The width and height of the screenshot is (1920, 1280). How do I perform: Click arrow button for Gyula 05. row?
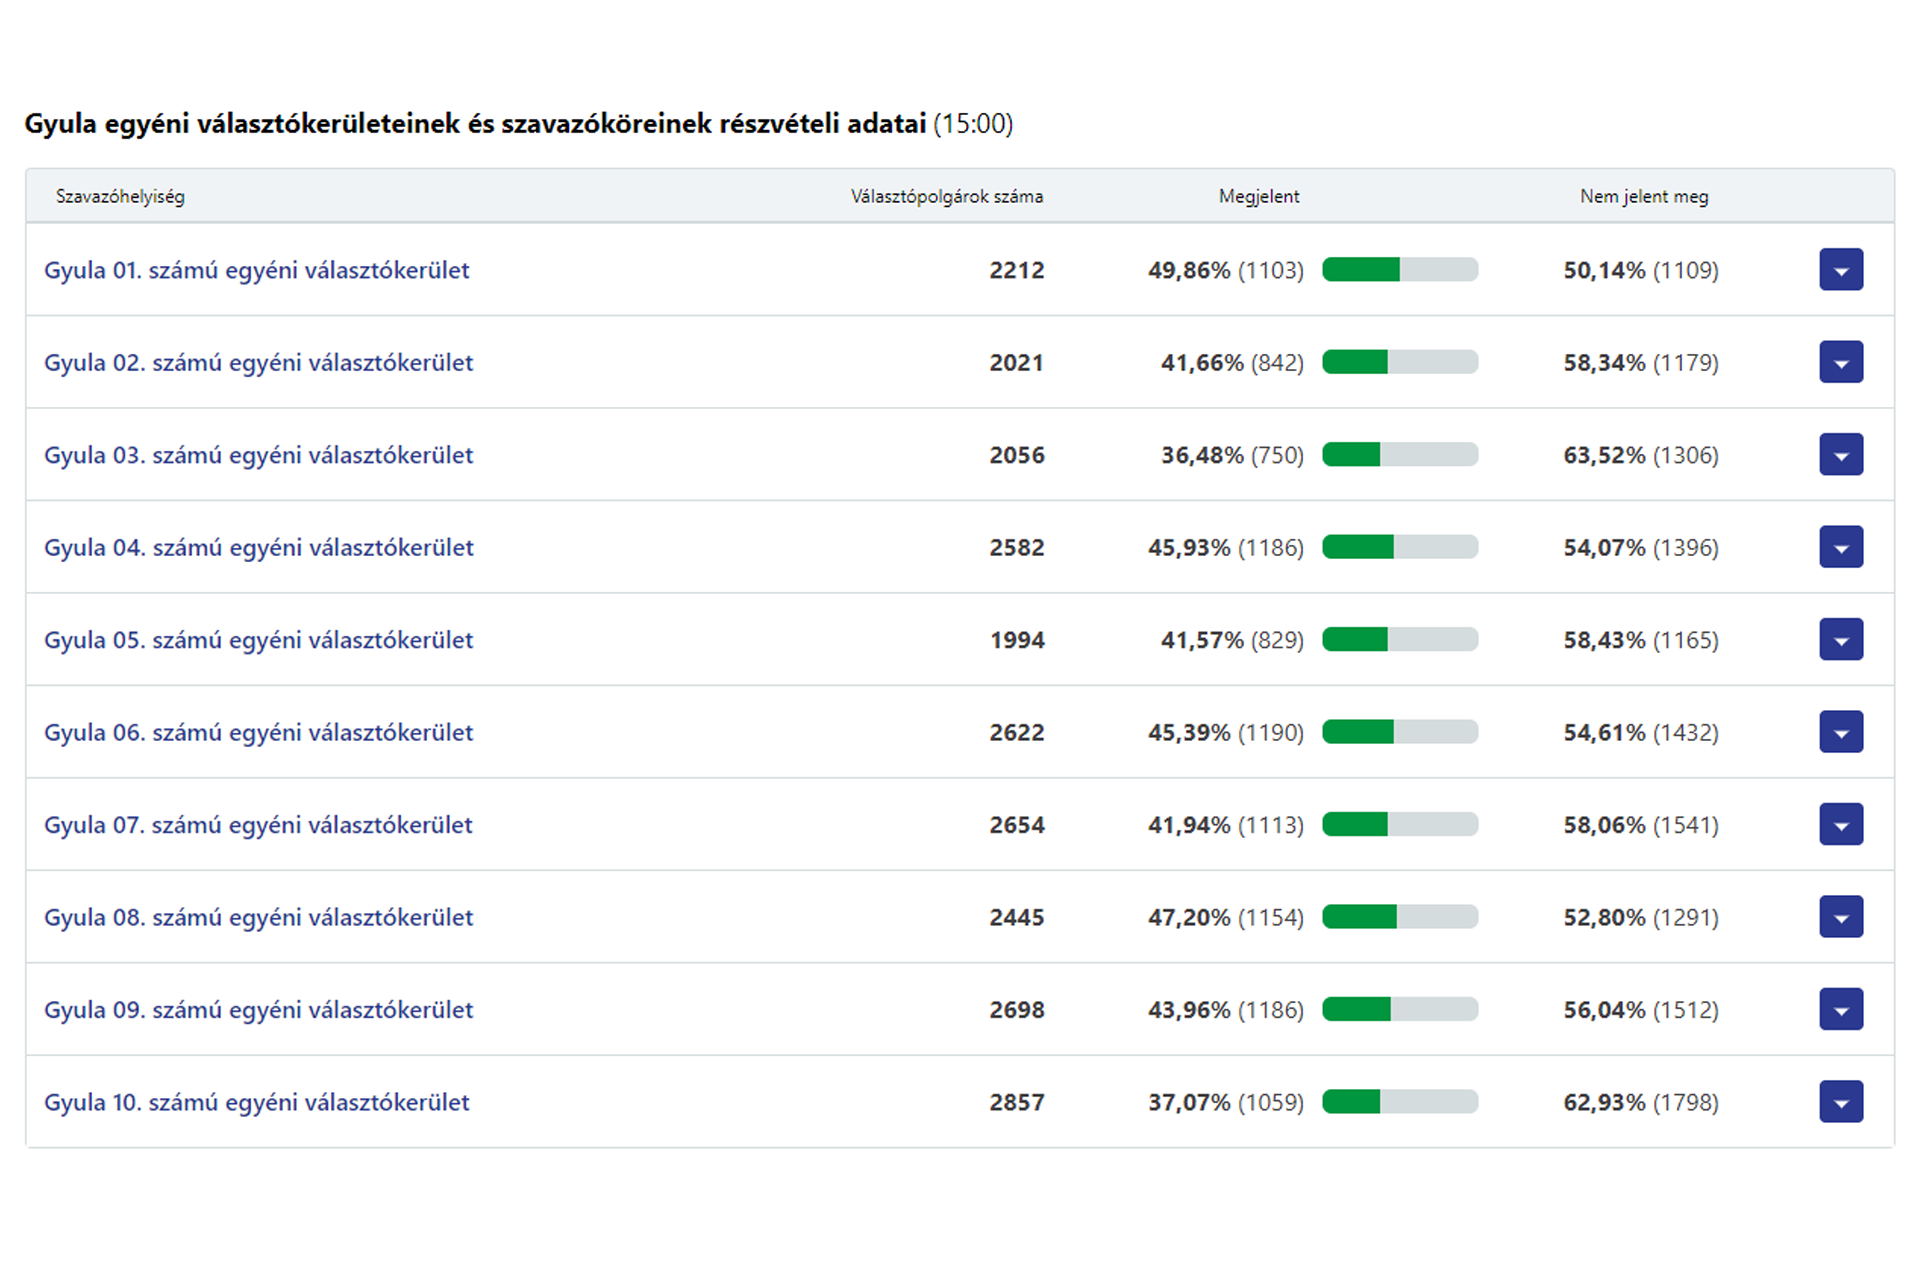coord(1840,640)
